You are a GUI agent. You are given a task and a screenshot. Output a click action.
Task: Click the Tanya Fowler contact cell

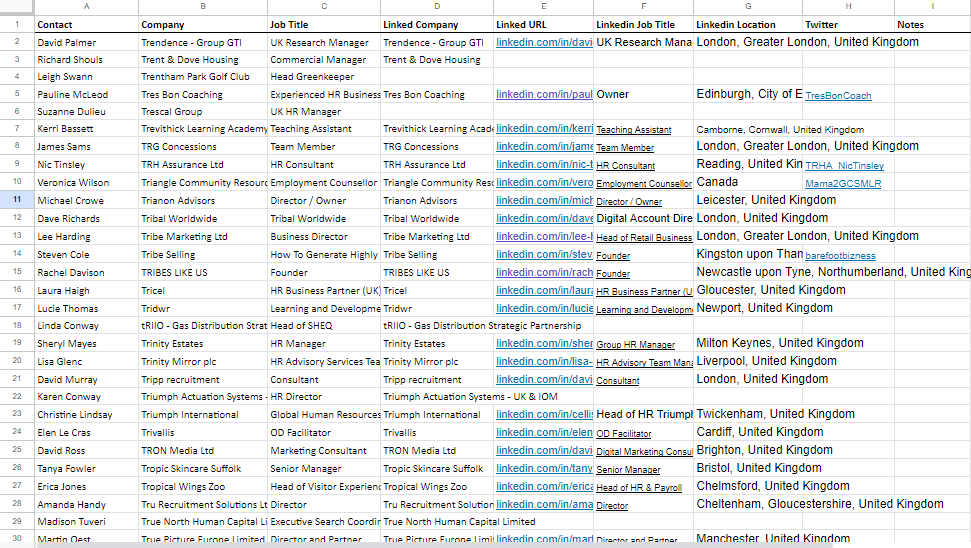click(86, 469)
